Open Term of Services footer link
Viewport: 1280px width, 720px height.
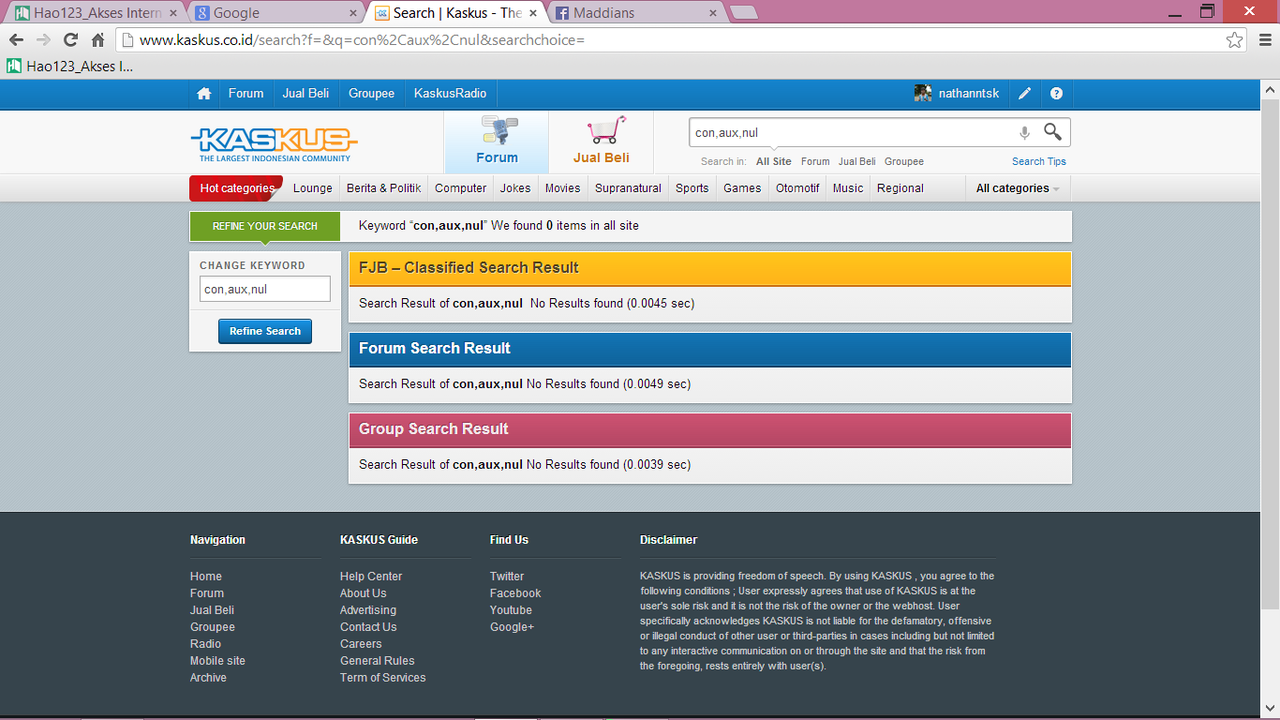point(383,678)
